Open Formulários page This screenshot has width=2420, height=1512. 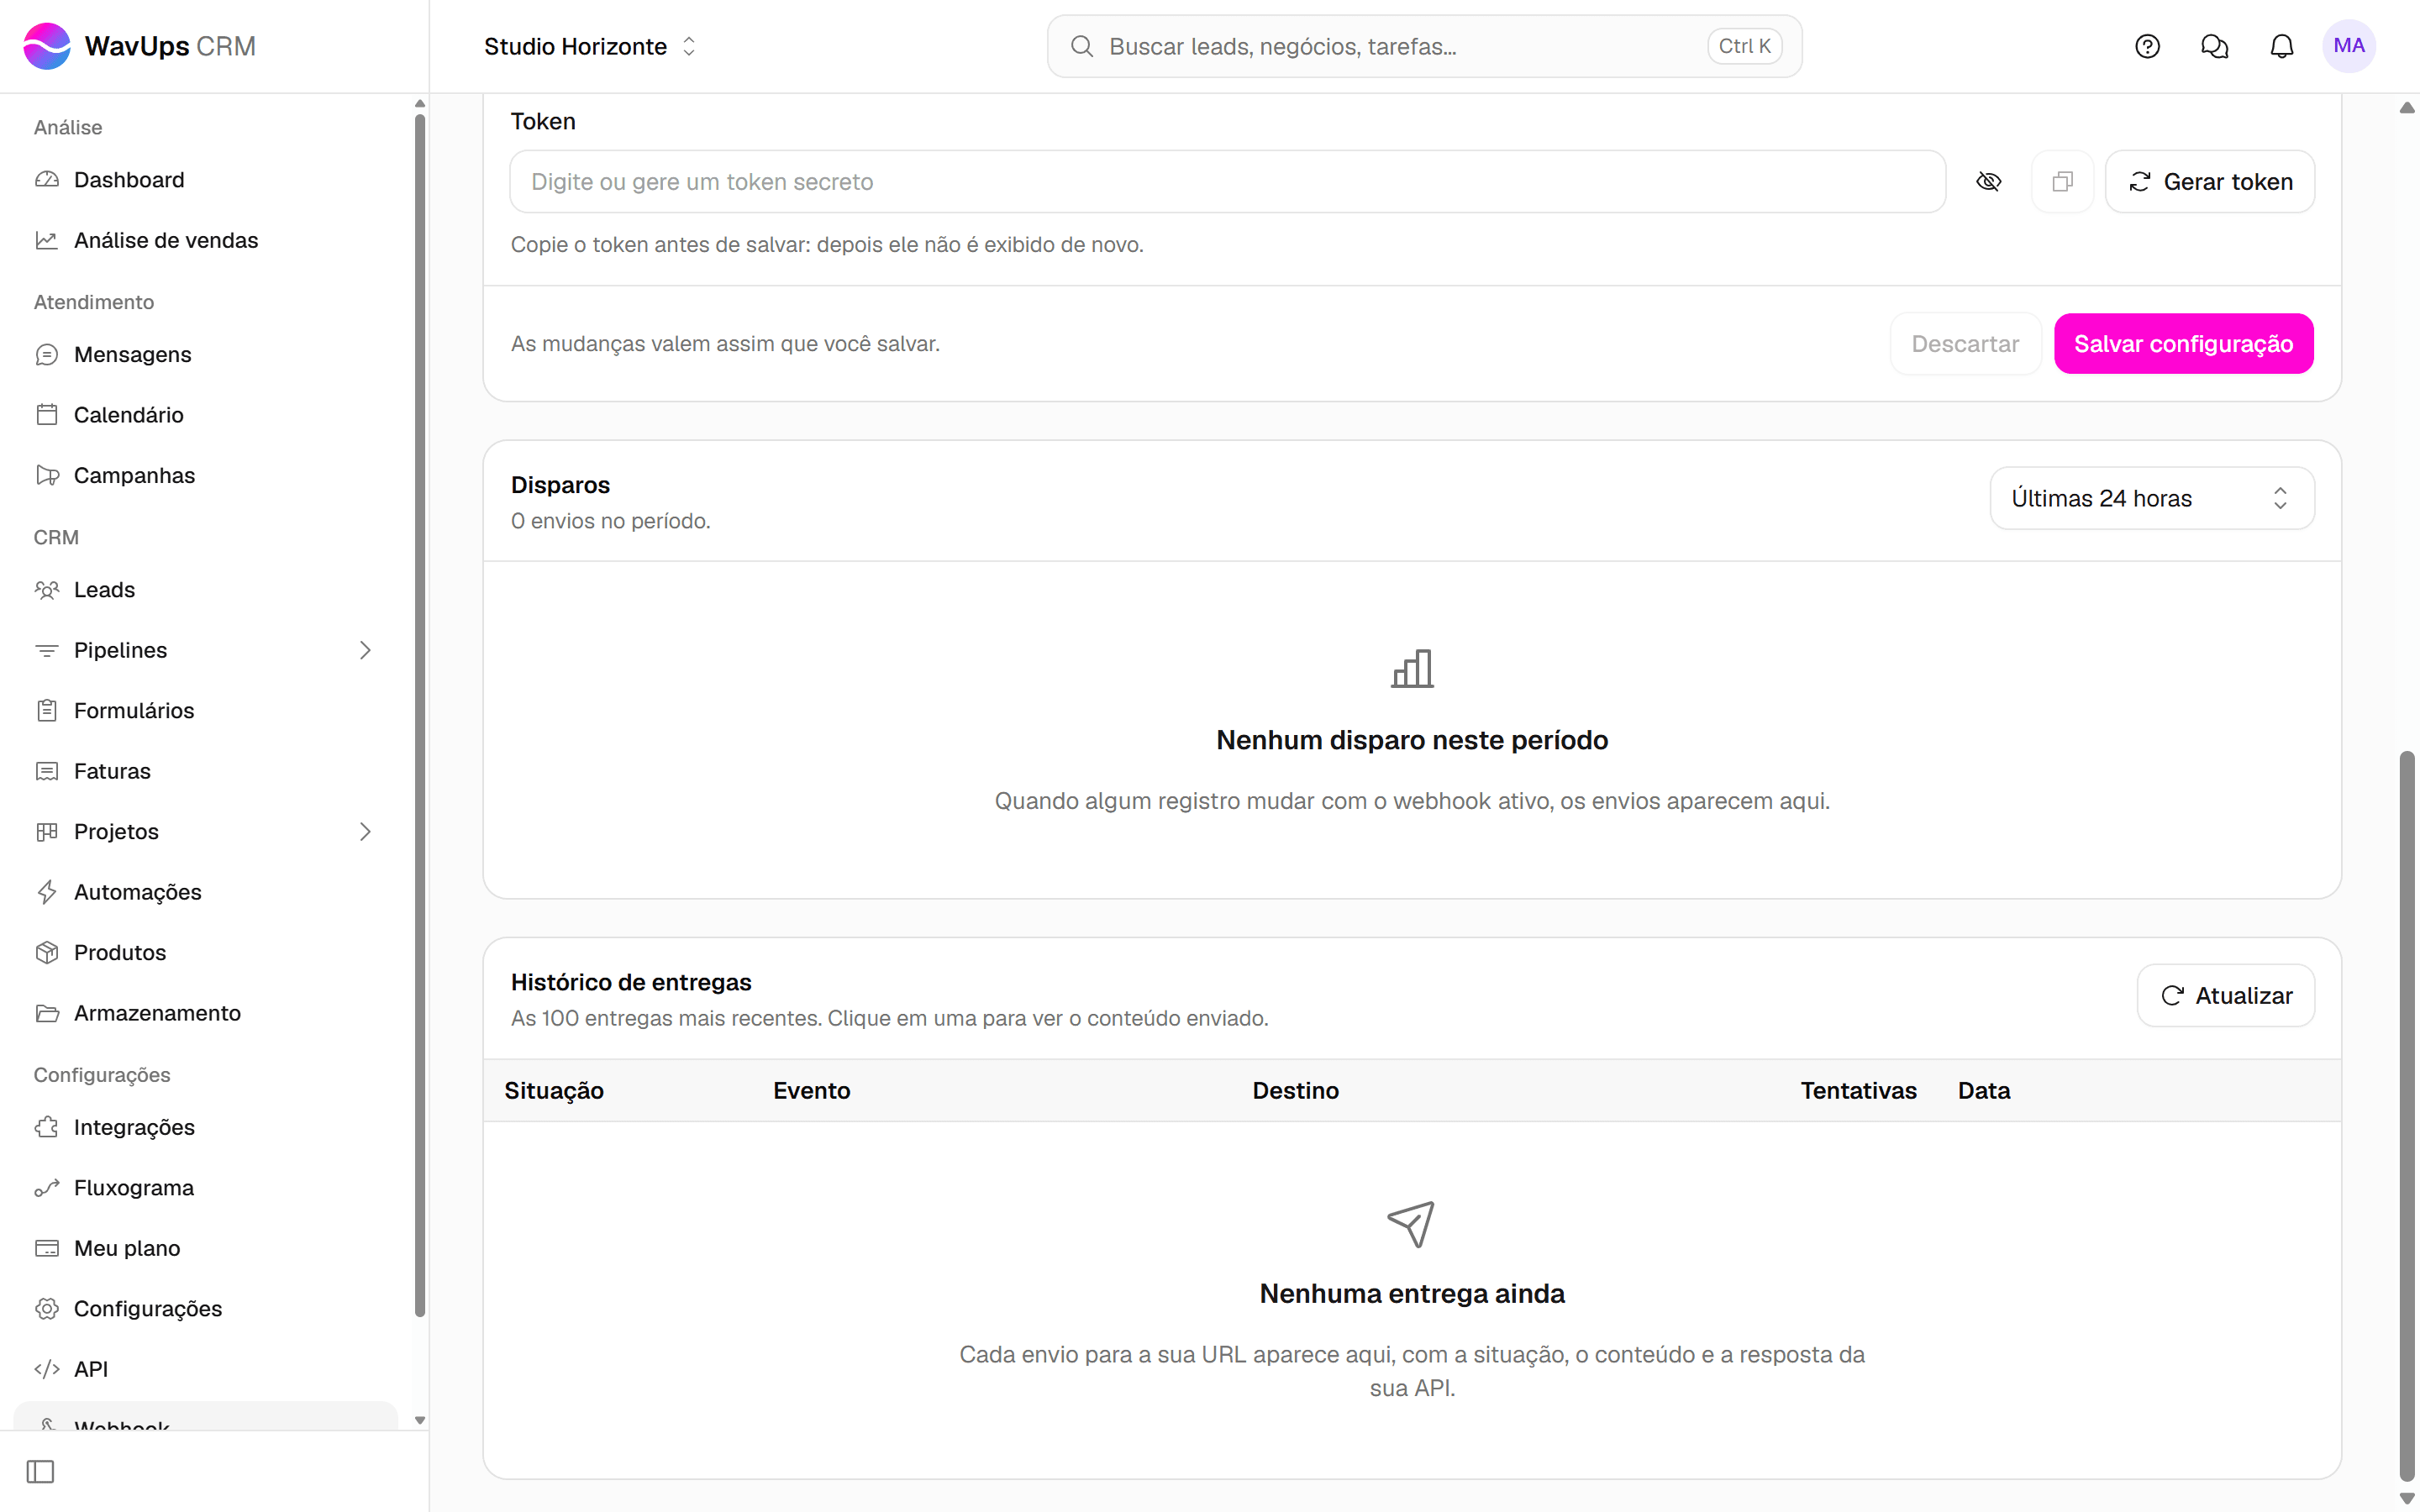pos(206,710)
